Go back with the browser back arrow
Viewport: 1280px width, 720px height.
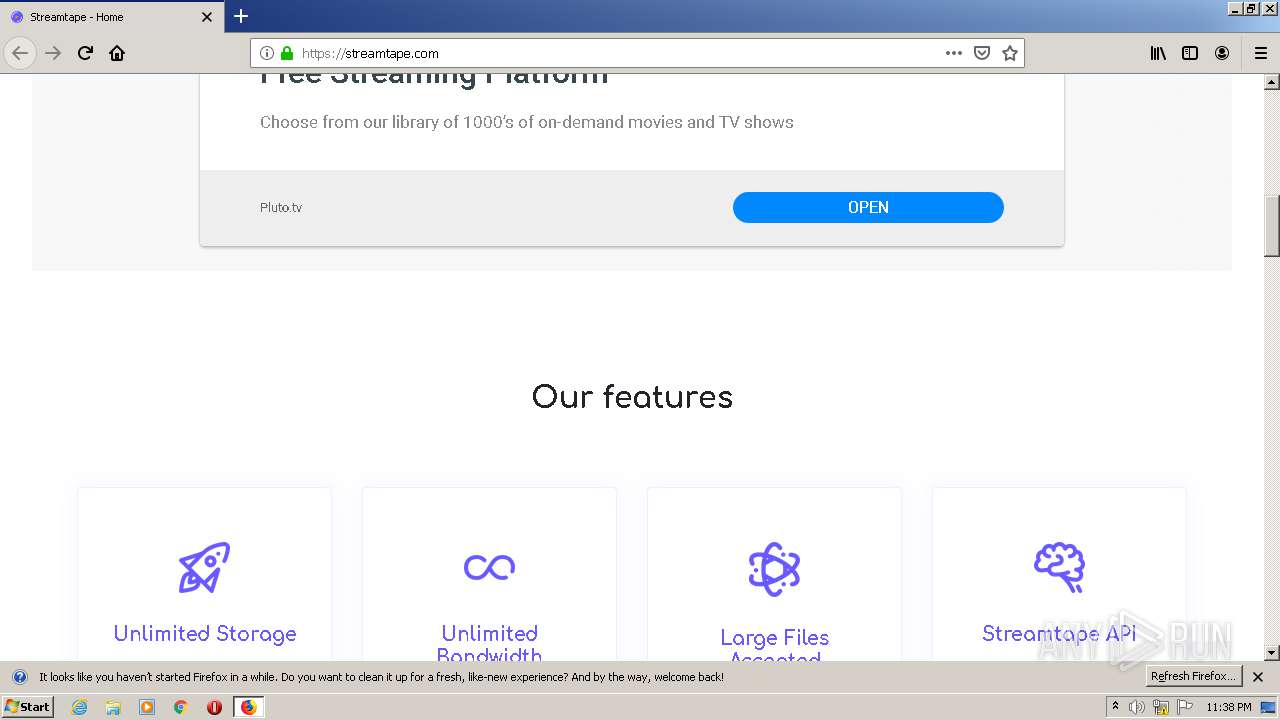tap(20, 53)
